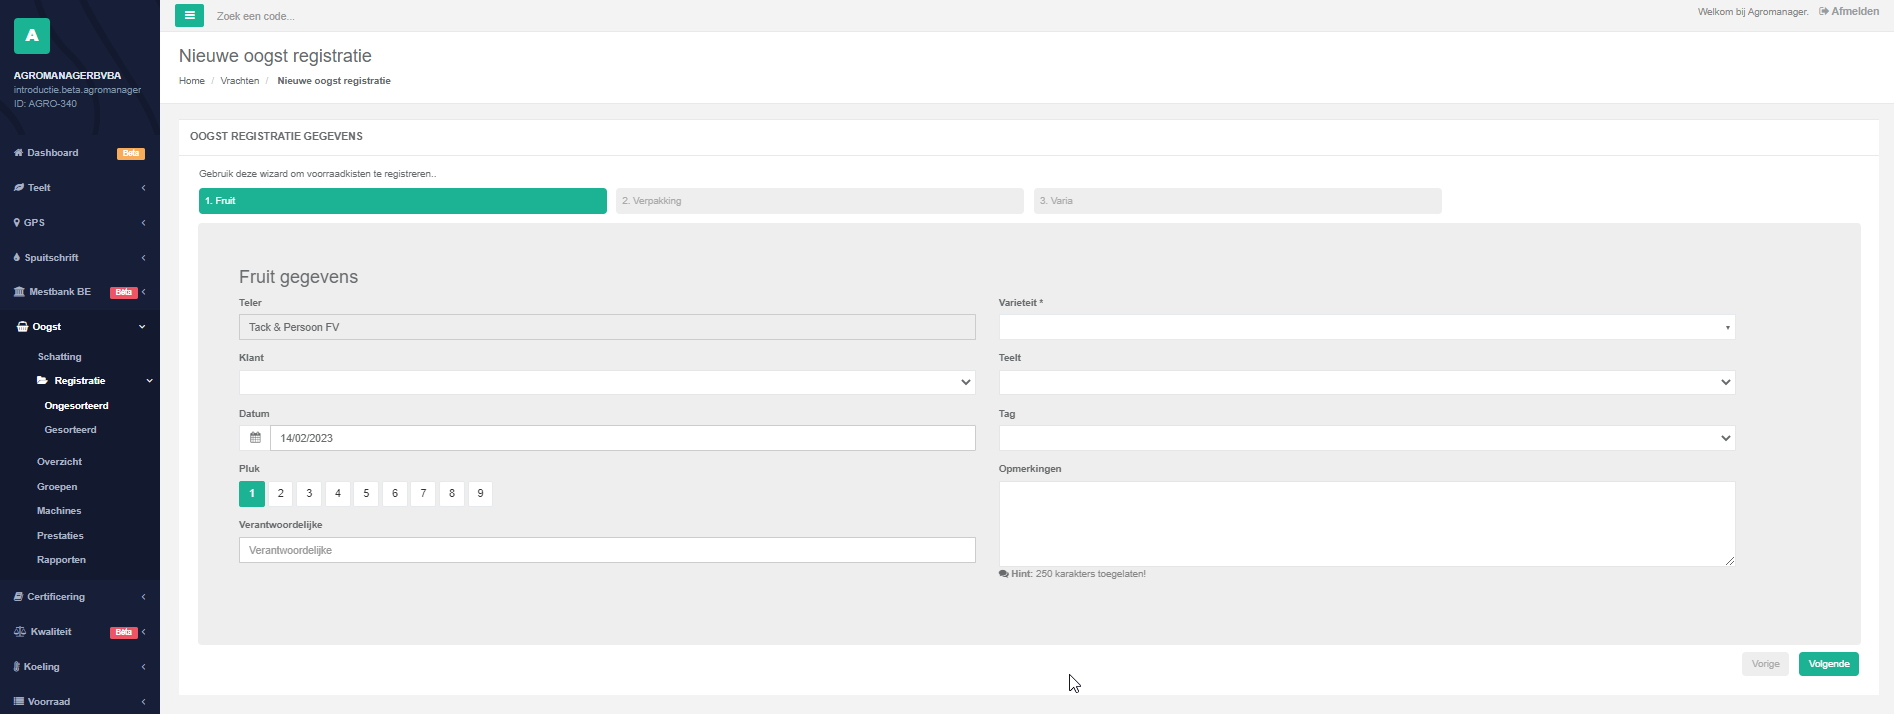Expand the GPS sidebar menu chevron
Image resolution: width=1894 pixels, height=714 pixels.
(x=144, y=223)
